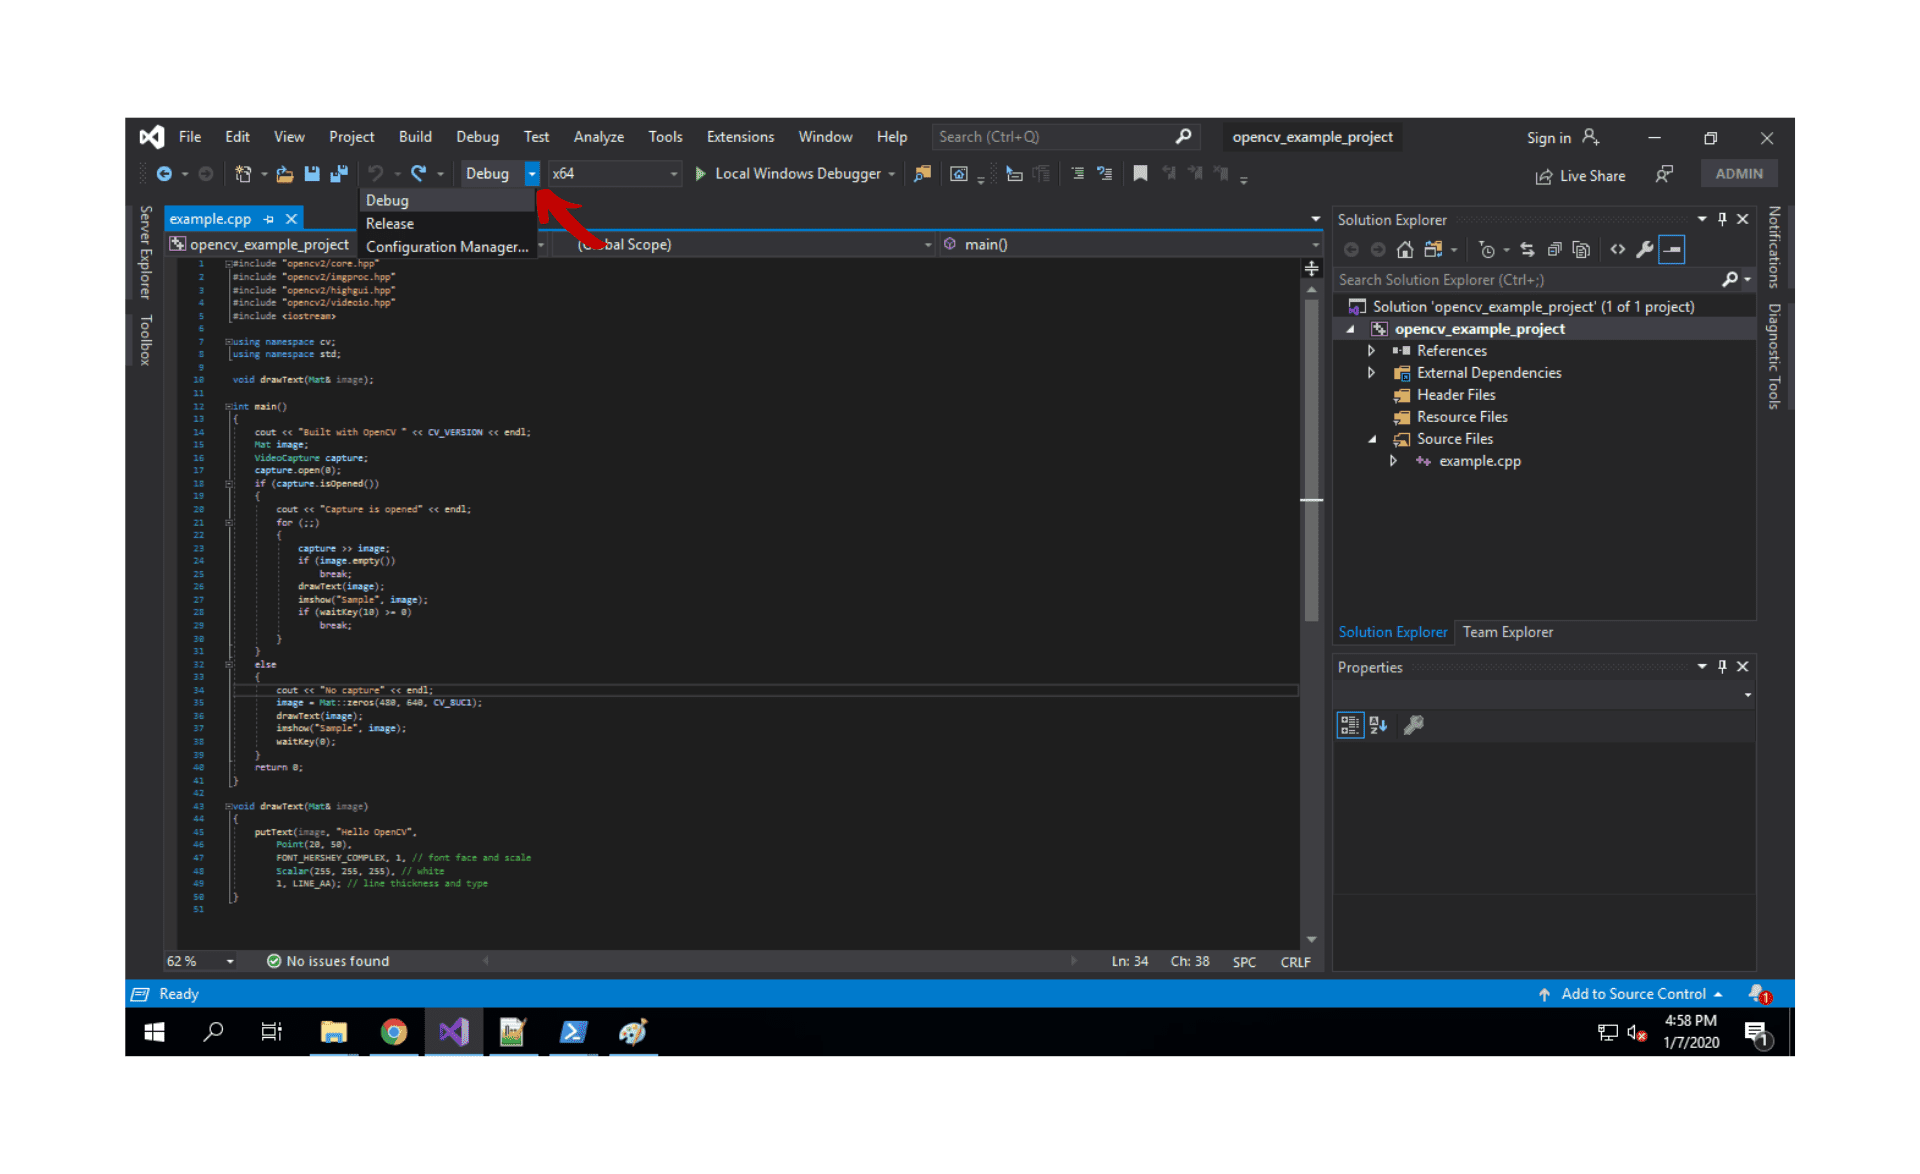Toggle Show All Files in Solution Explorer
The image size is (1920, 1174).
1581,250
